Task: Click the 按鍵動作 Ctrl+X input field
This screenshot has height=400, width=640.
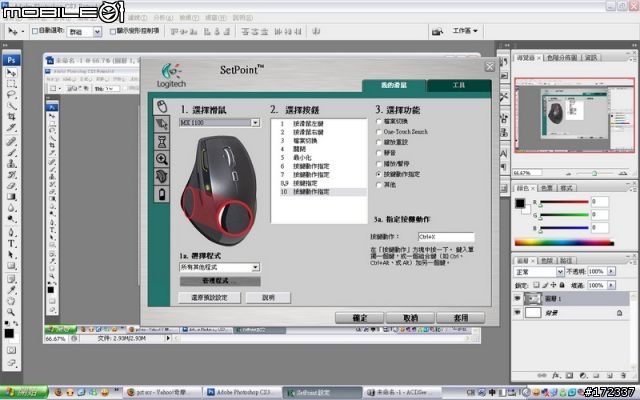Action: 446,237
